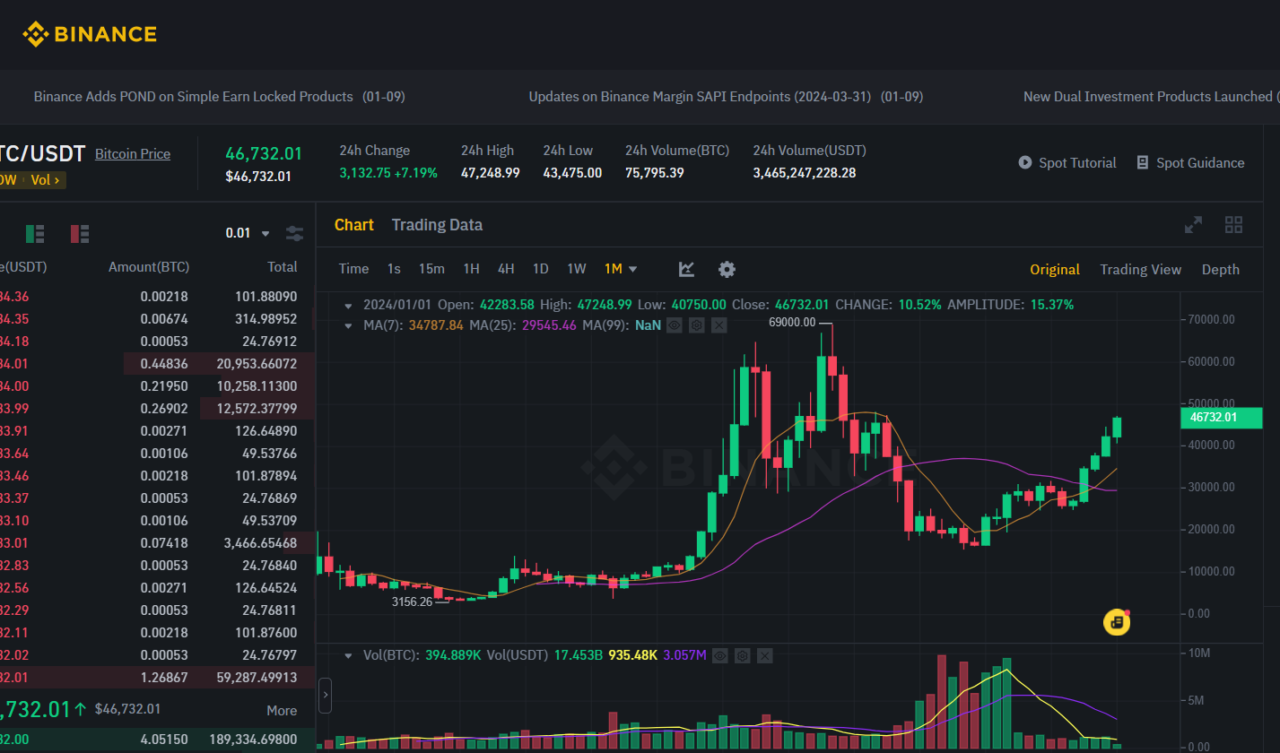Click the 3156.26 low marker label
The width and height of the screenshot is (1280, 753).
point(412,601)
